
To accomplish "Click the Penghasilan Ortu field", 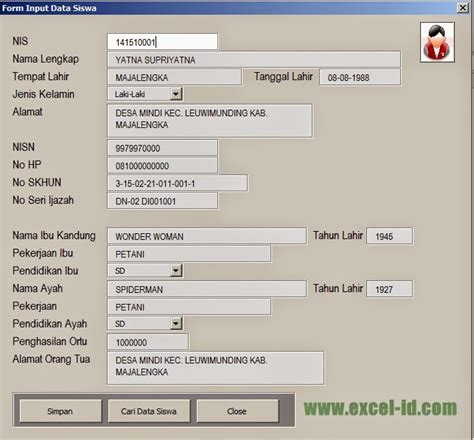I will pyautogui.click(x=148, y=342).
